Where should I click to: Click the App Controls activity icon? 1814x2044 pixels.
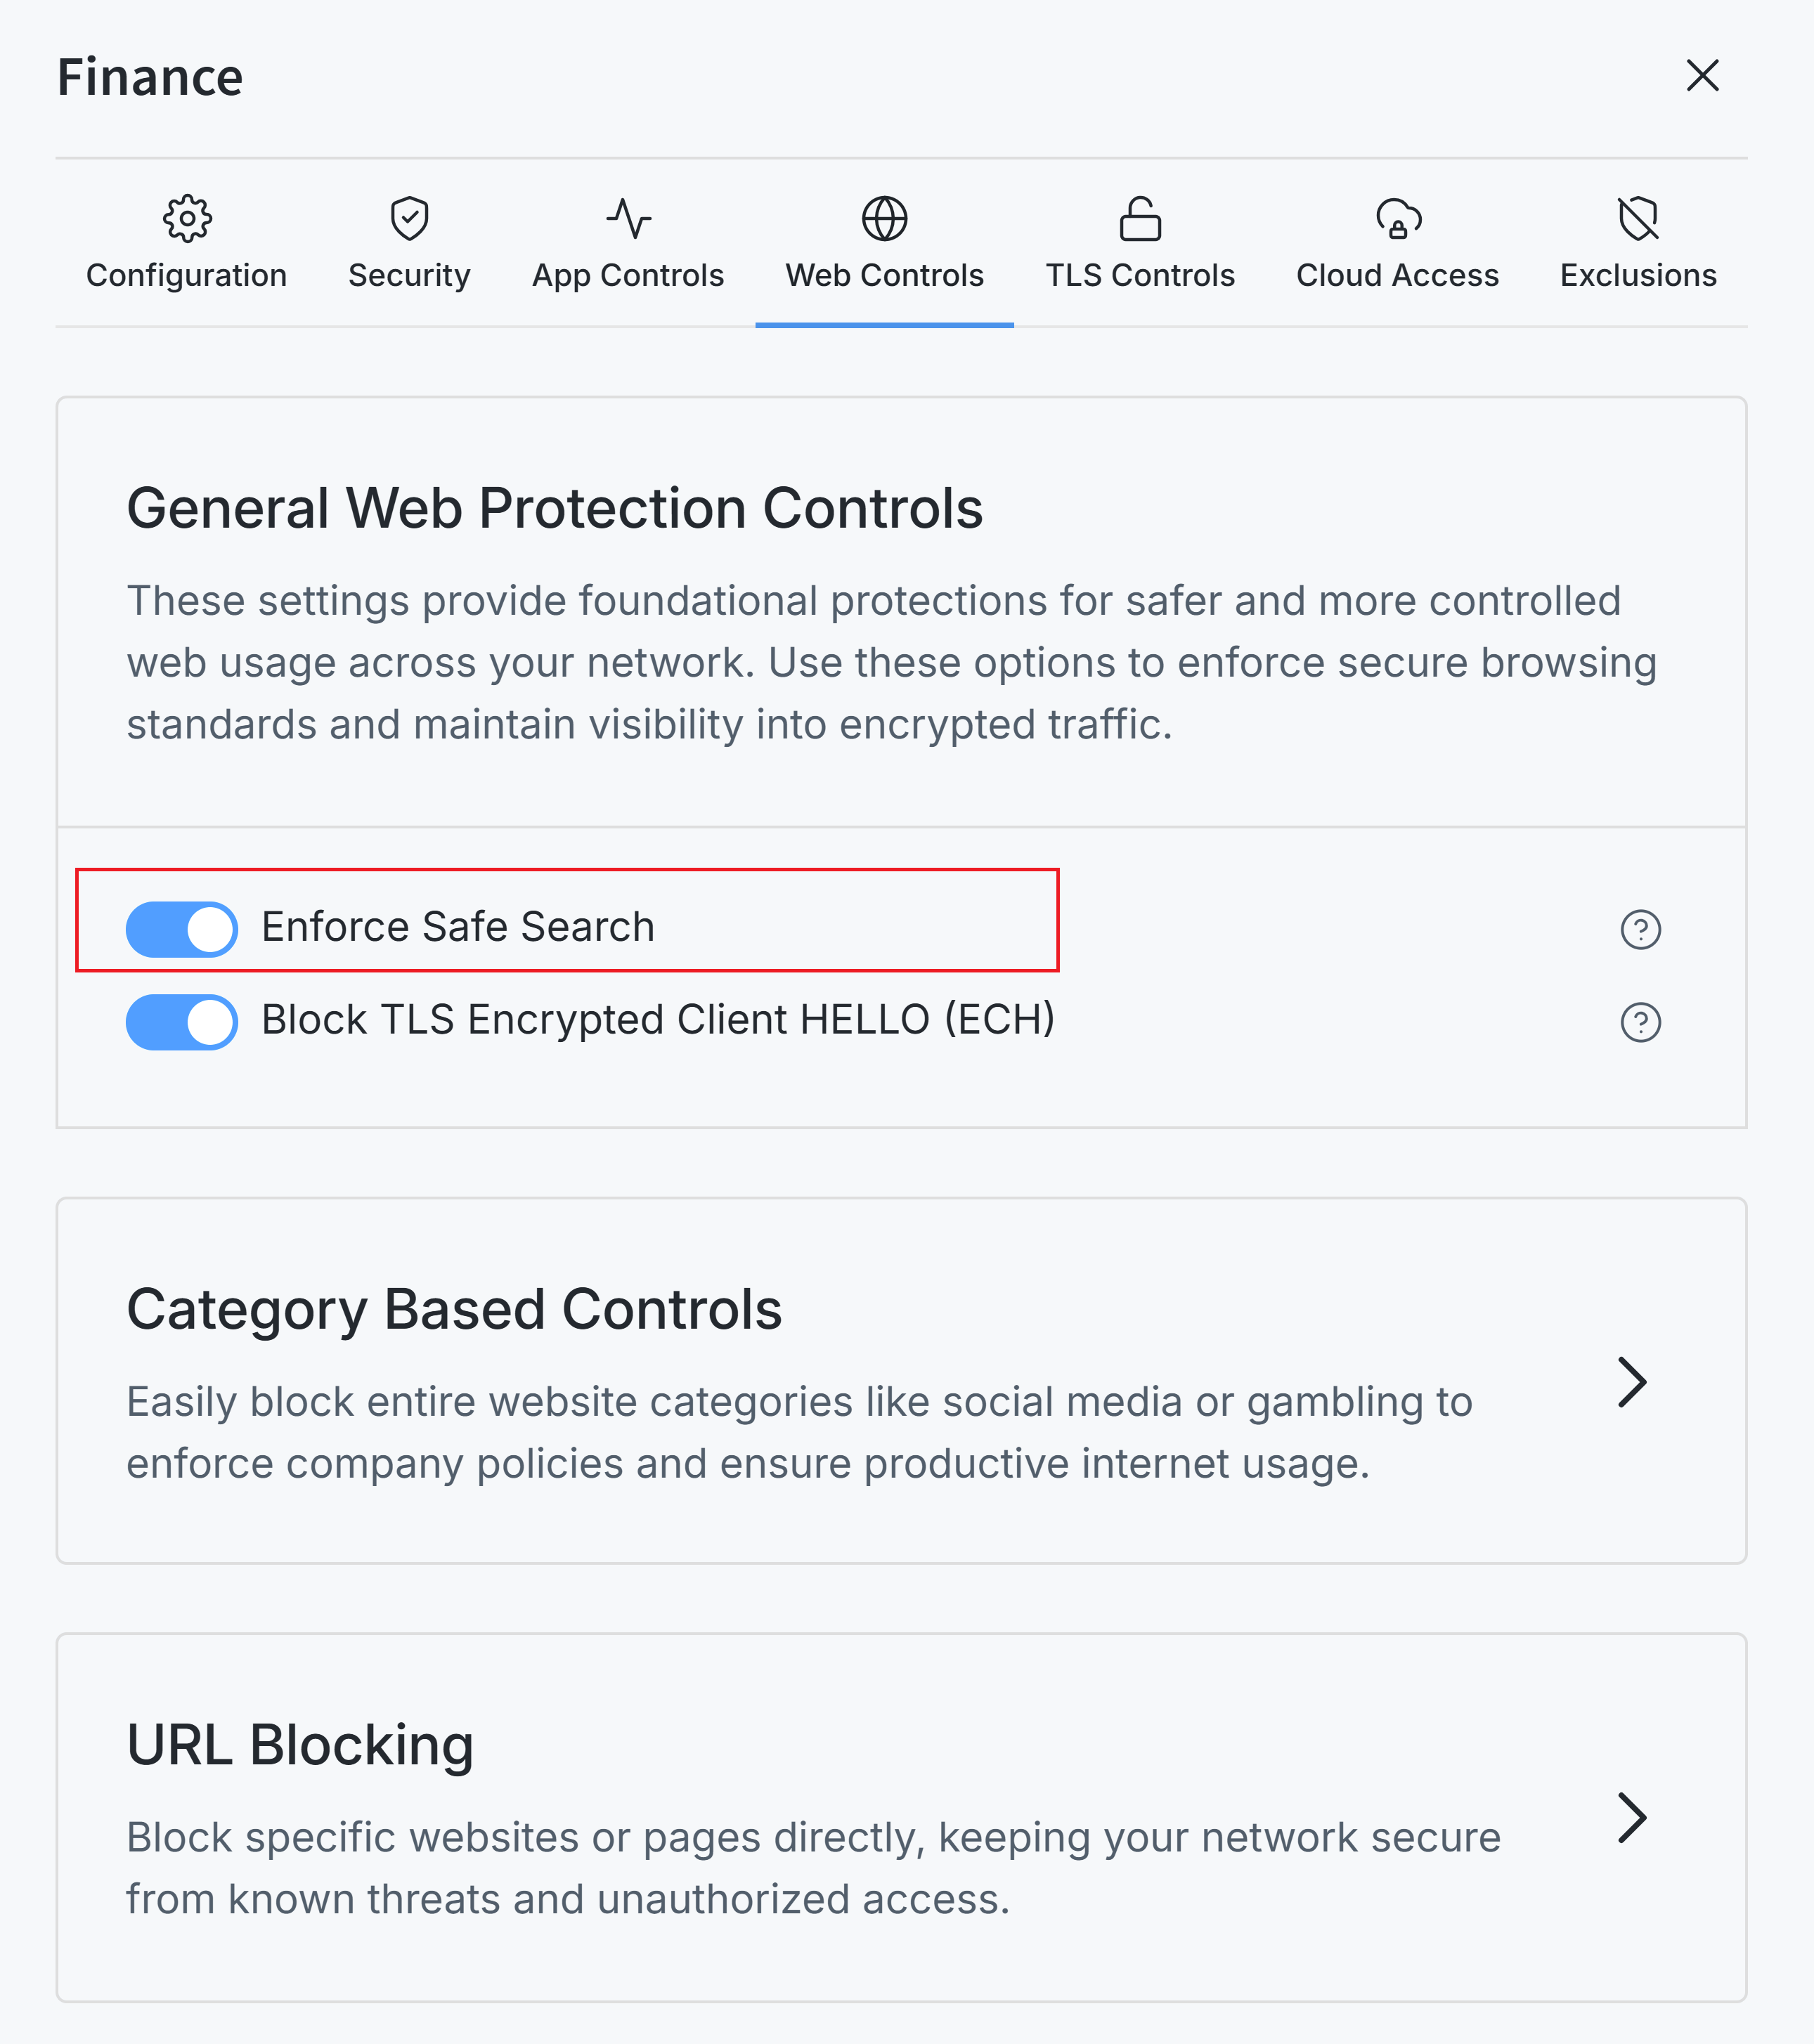pyautogui.click(x=628, y=218)
